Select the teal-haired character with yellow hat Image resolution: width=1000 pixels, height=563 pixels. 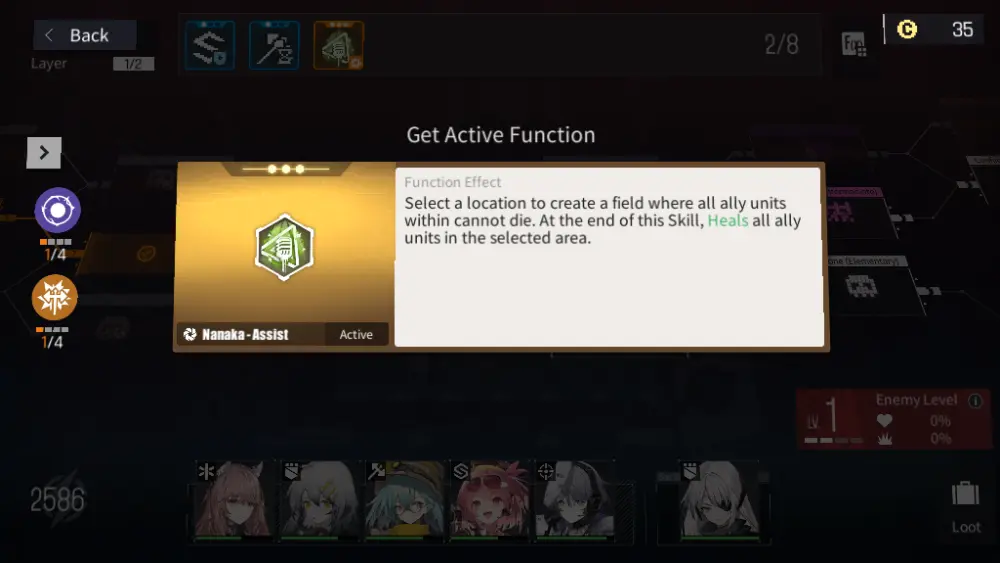pos(404,501)
